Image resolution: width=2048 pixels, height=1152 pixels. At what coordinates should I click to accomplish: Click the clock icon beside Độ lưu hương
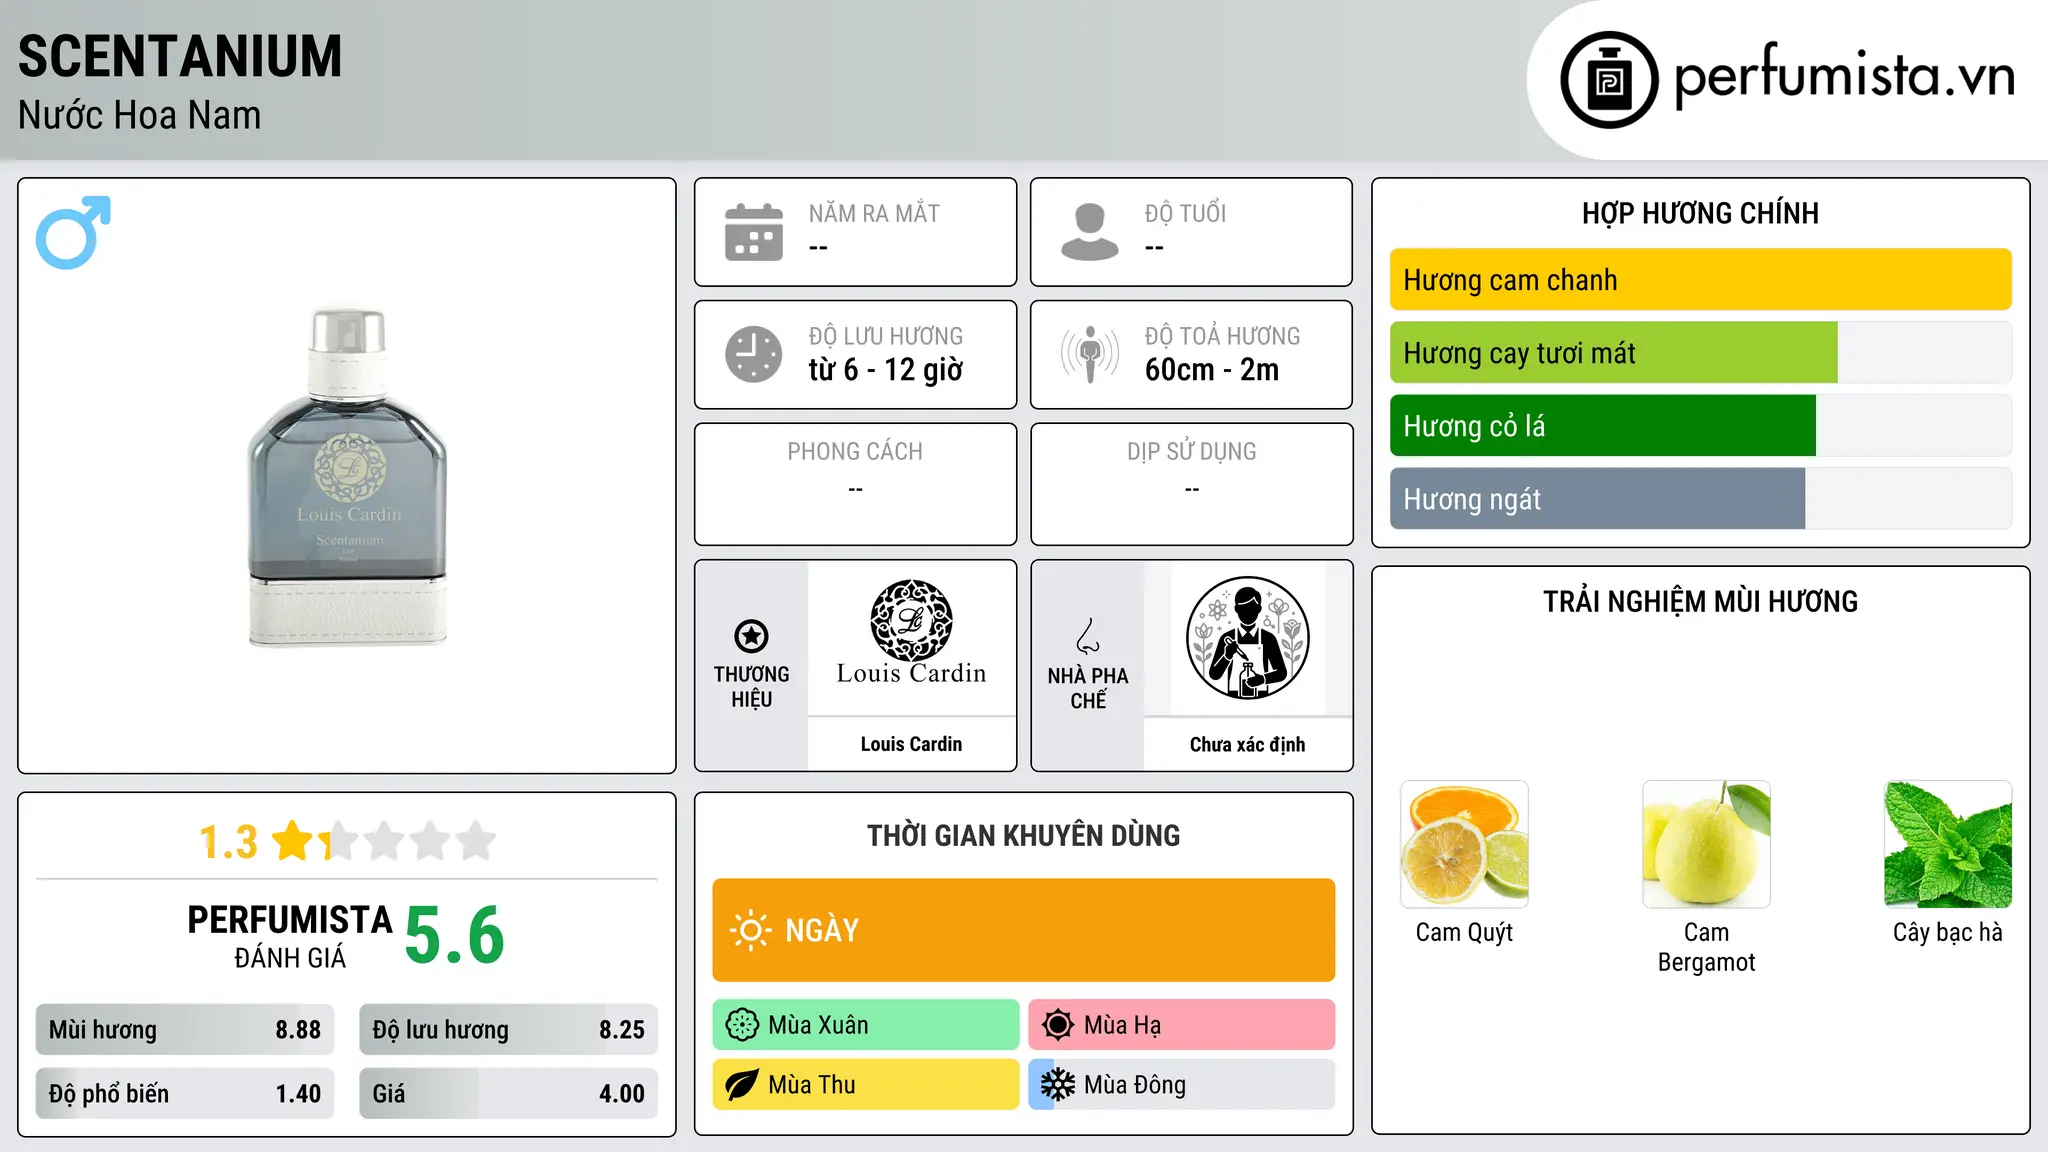tap(754, 354)
